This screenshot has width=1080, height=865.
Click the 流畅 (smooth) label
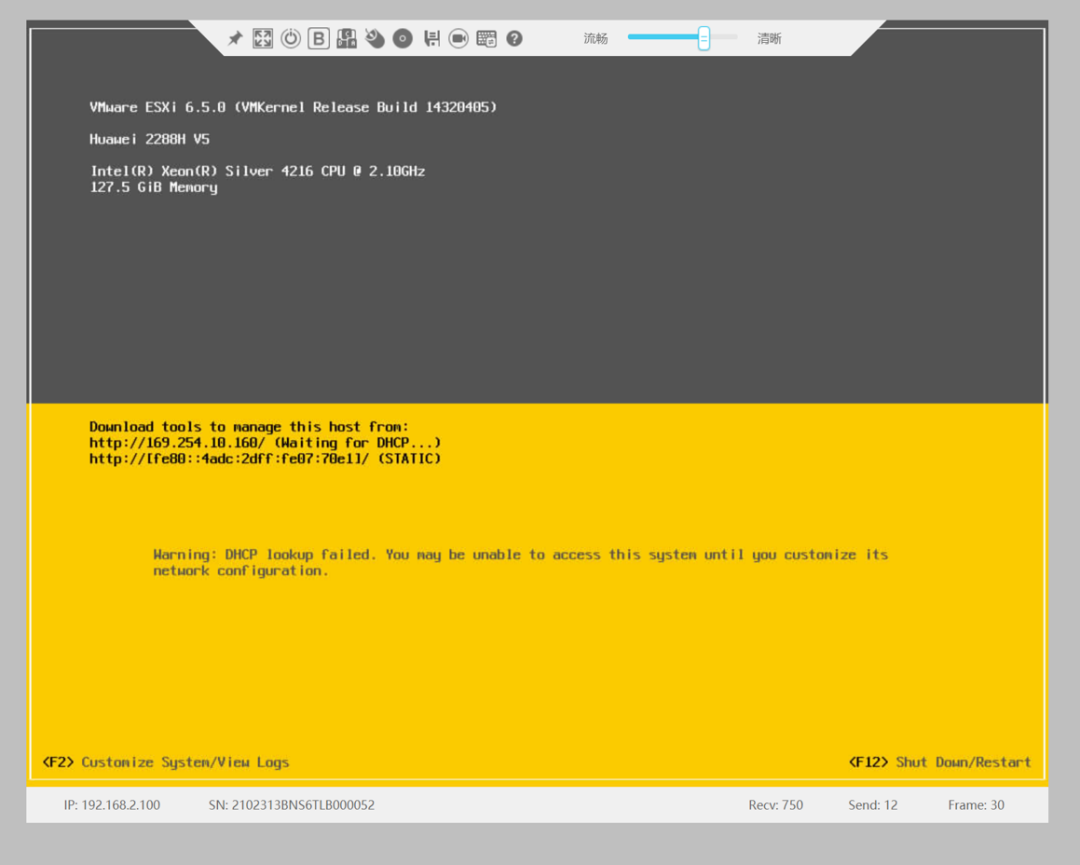596,39
